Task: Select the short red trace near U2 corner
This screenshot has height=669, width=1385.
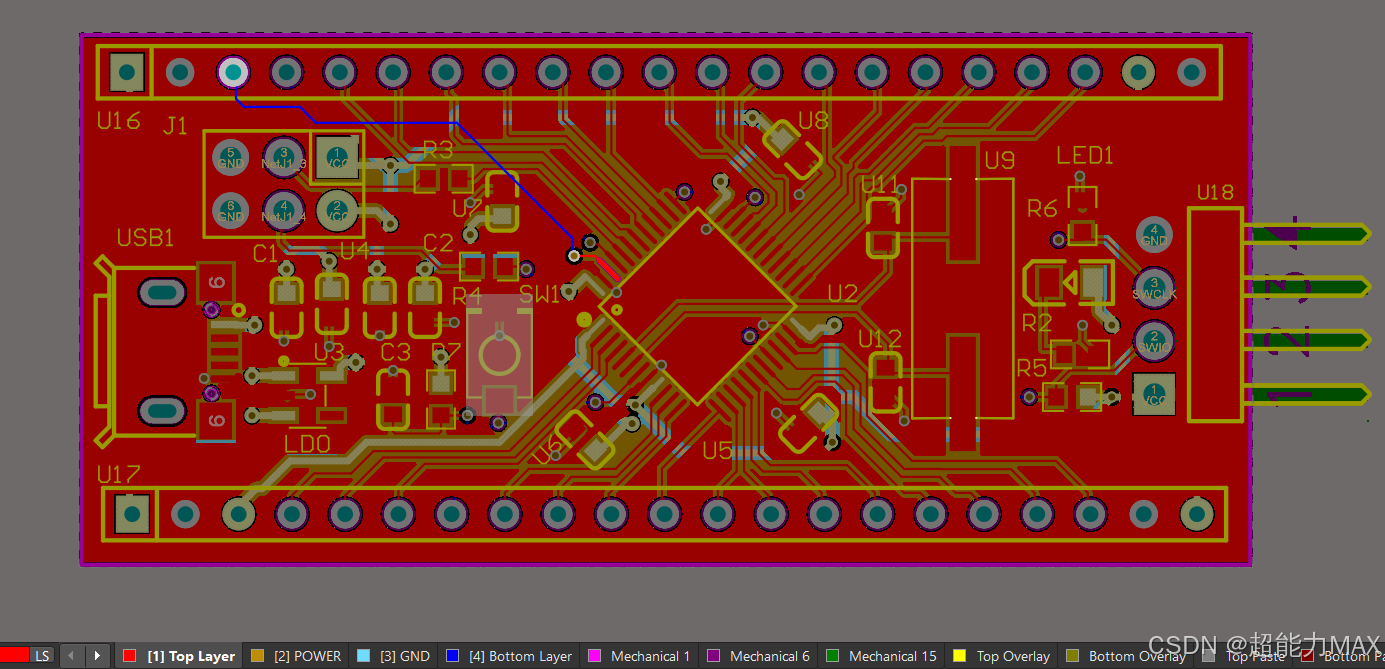Action: (x=599, y=266)
